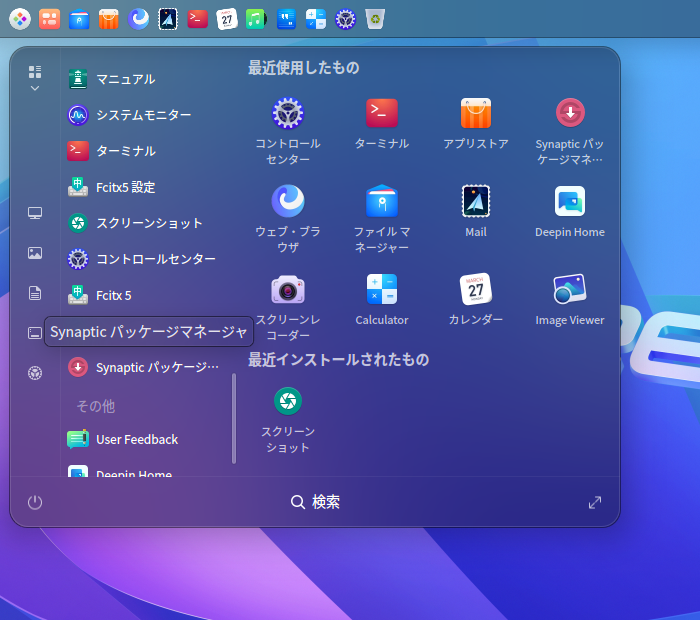This screenshot has width=700, height=620.
Task: Open Desktop folder shortcut in launcher sidebar
Action: tap(35, 333)
